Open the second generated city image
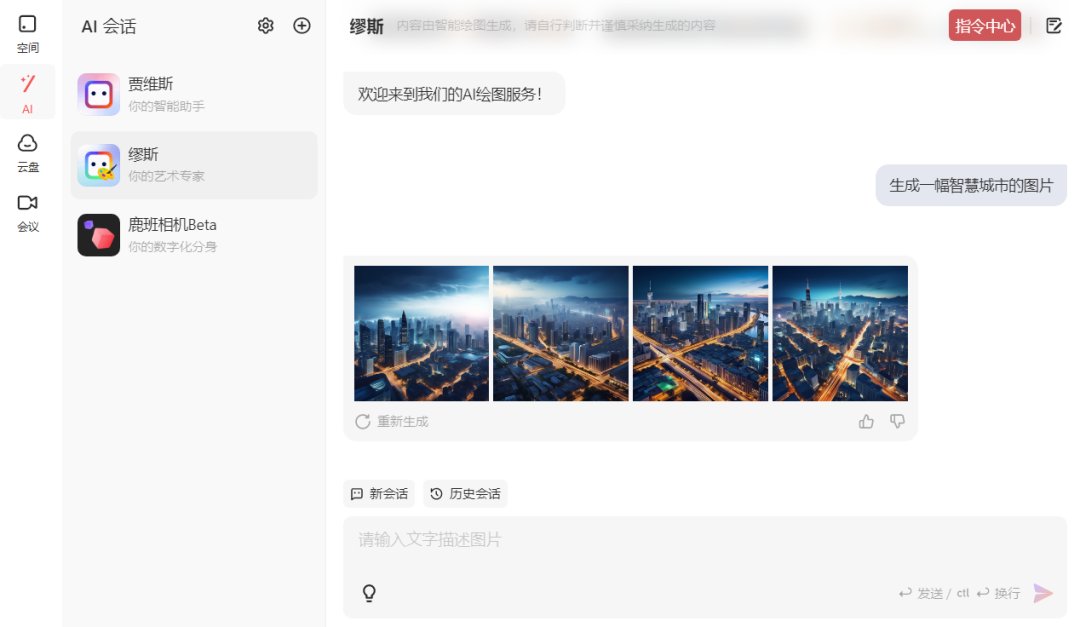This screenshot has height=627, width=1080. coord(561,333)
